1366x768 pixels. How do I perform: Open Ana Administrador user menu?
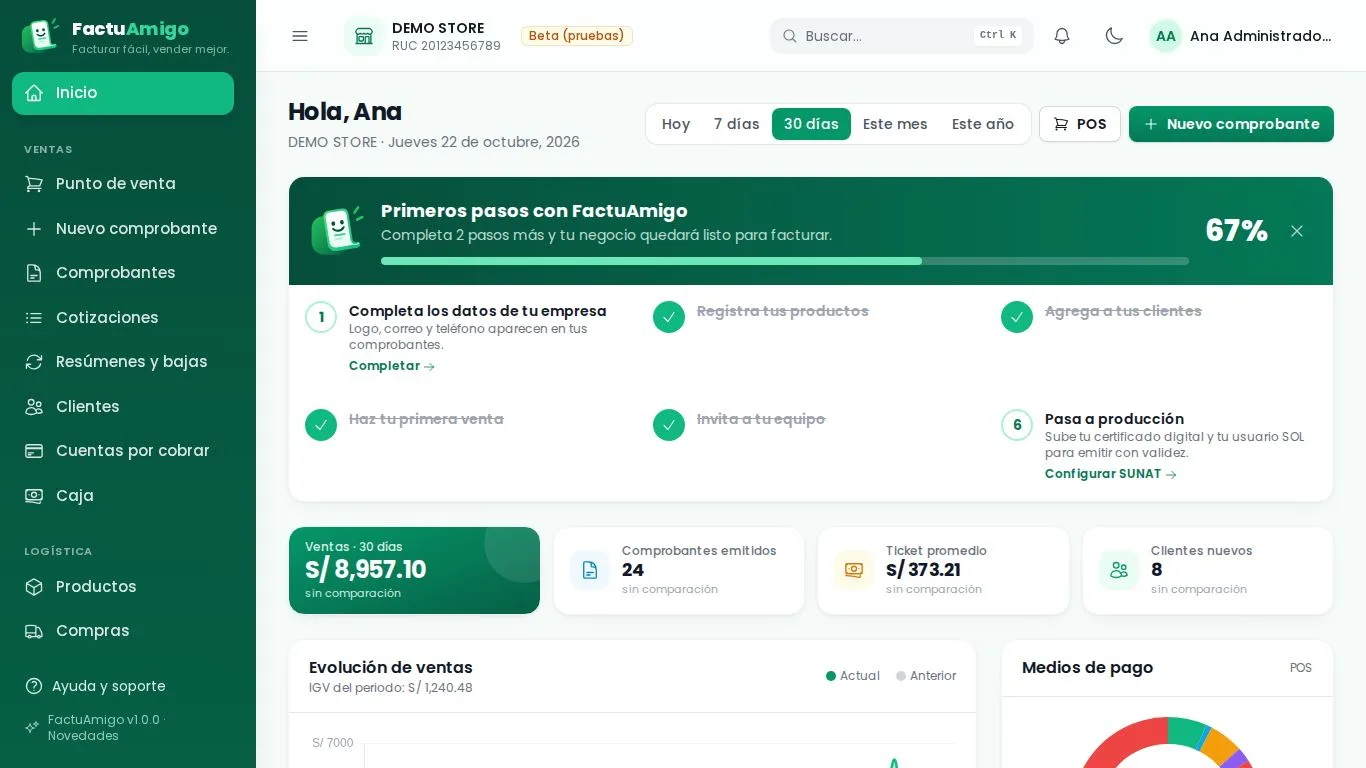point(1241,36)
